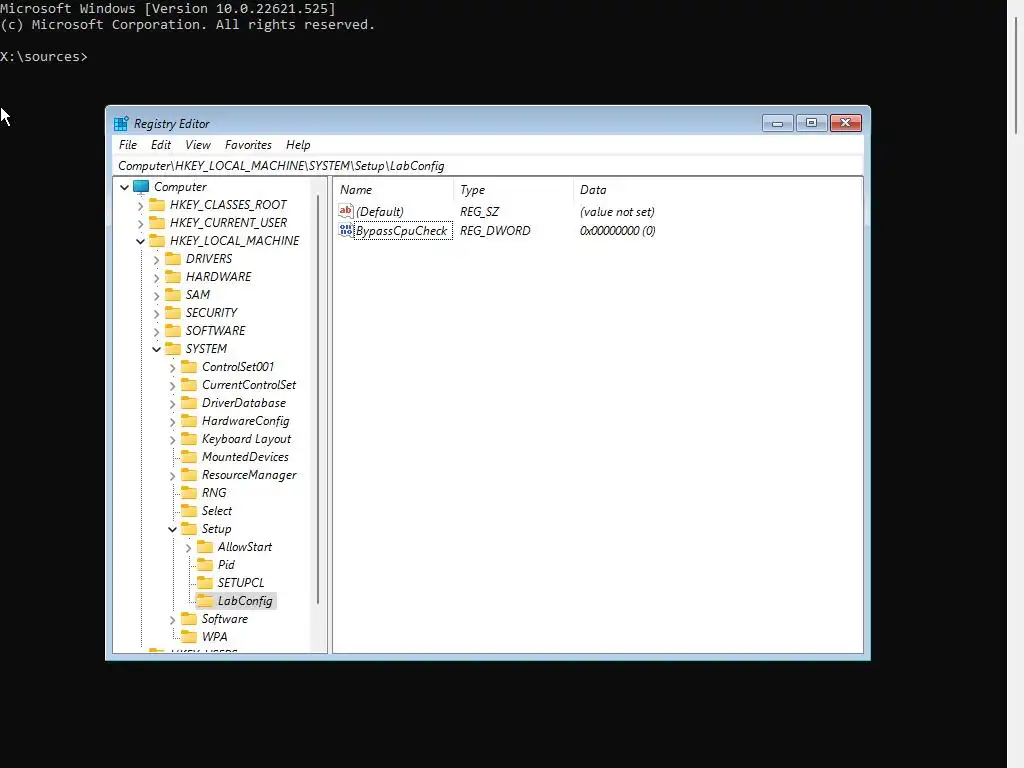Select the BypassCpuCheck value name
Image resolution: width=1024 pixels, height=768 pixels.
click(x=402, y=231)
